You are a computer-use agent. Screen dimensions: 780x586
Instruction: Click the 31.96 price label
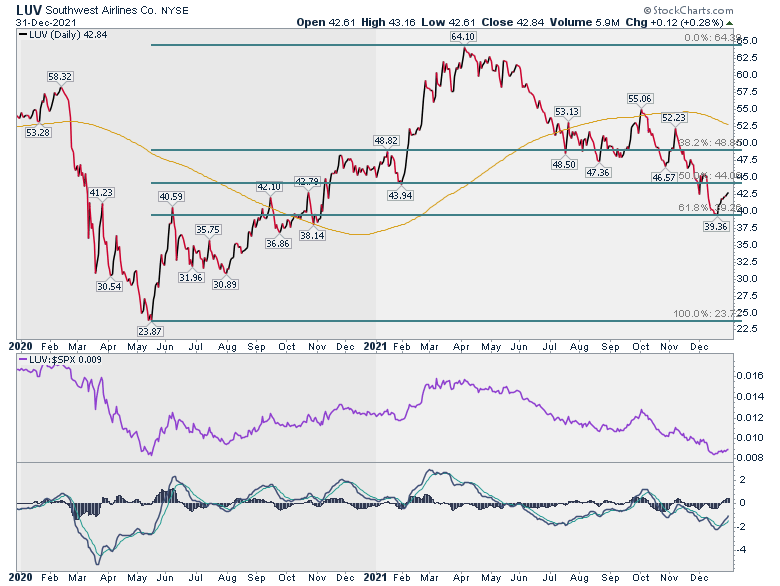pos(191,278)
